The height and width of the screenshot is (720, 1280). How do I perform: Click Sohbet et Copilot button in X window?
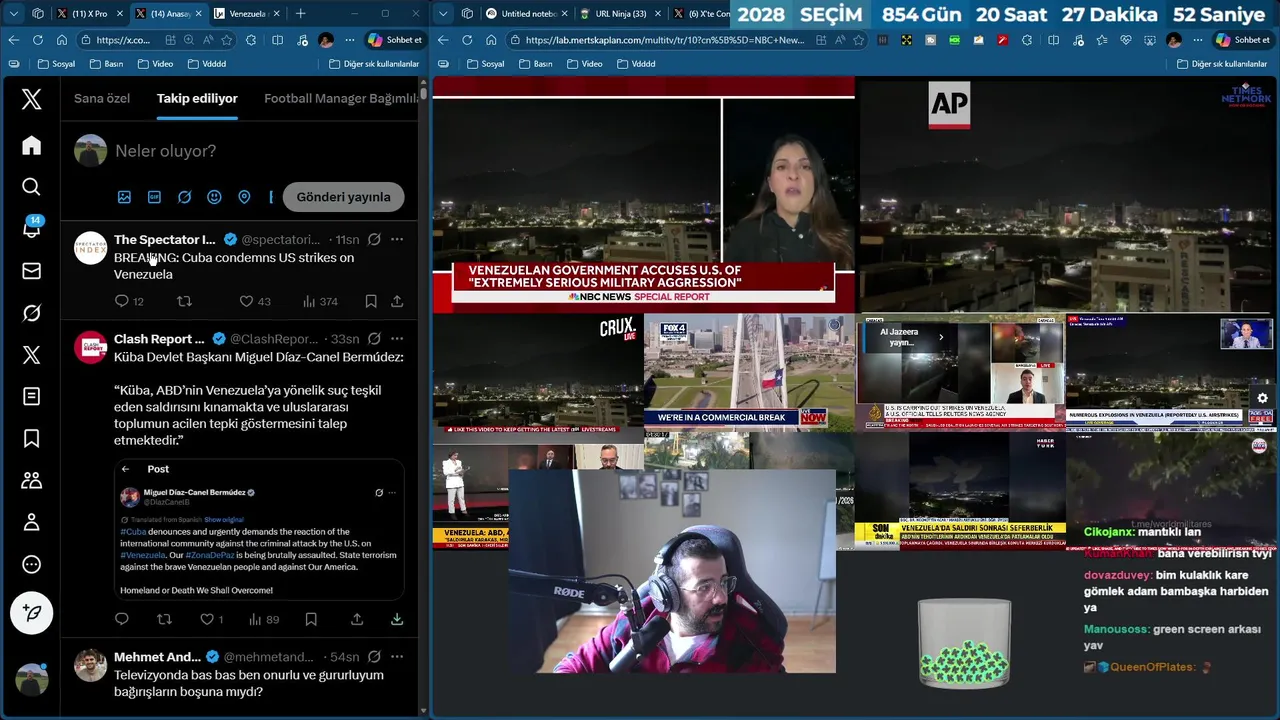(395, 40)
